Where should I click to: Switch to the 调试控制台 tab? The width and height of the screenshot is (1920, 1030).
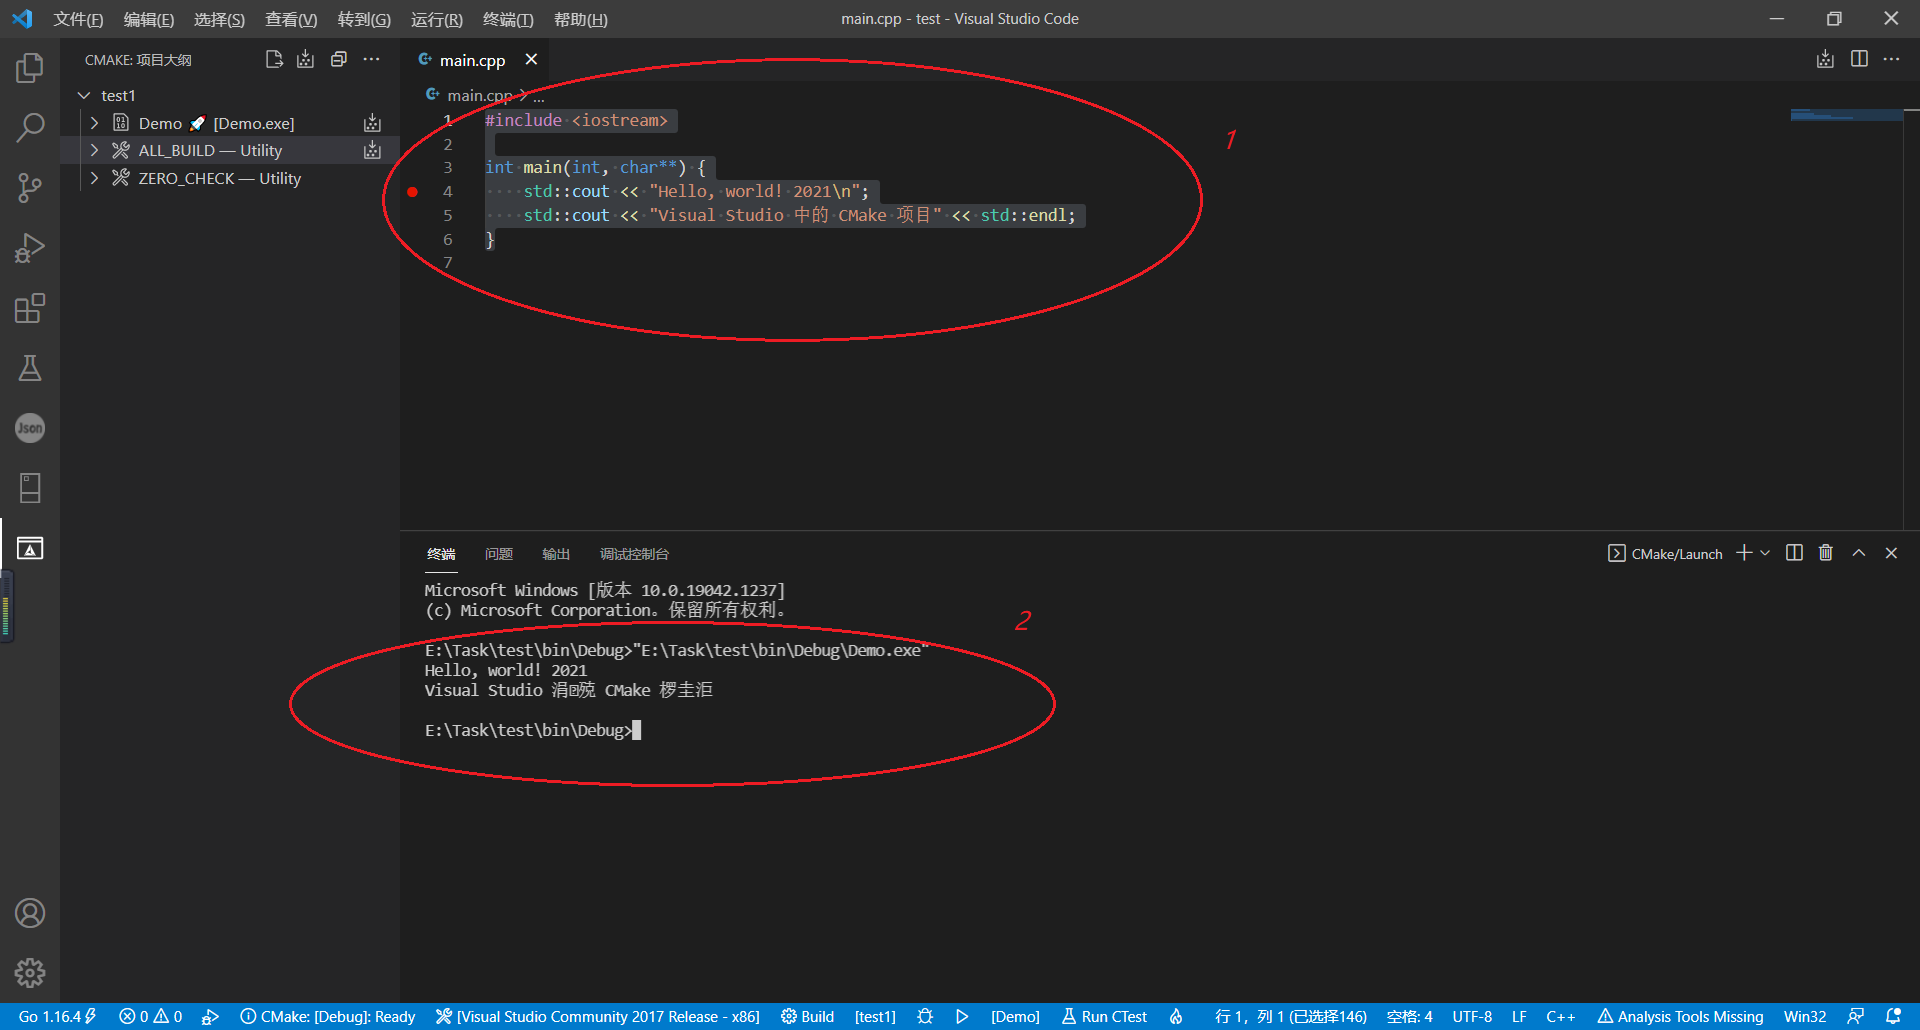tap(633, 553)
